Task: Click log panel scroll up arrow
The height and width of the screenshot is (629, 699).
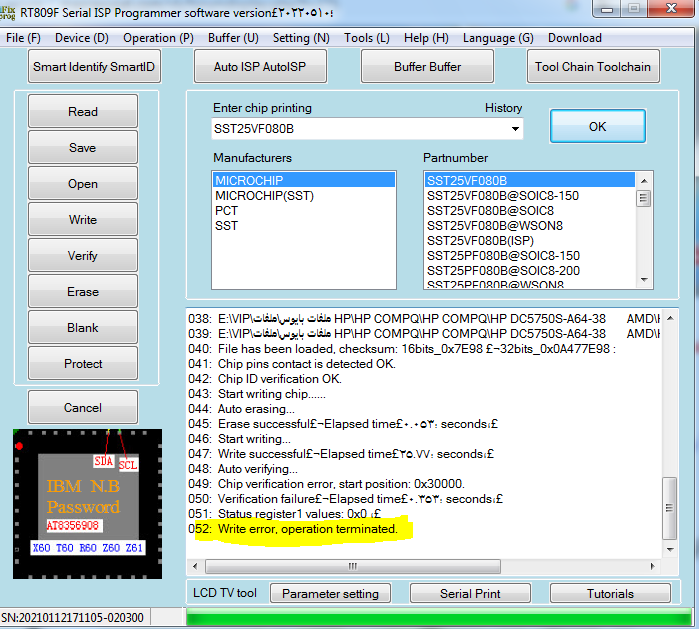Action: tap(670, 318)
